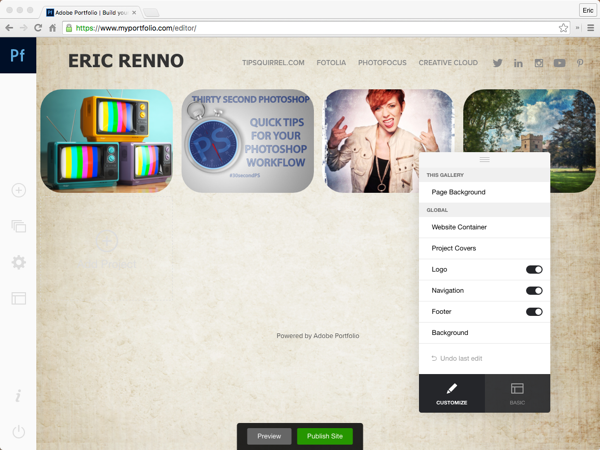Click the browser home icon

(x=52, y=28)
